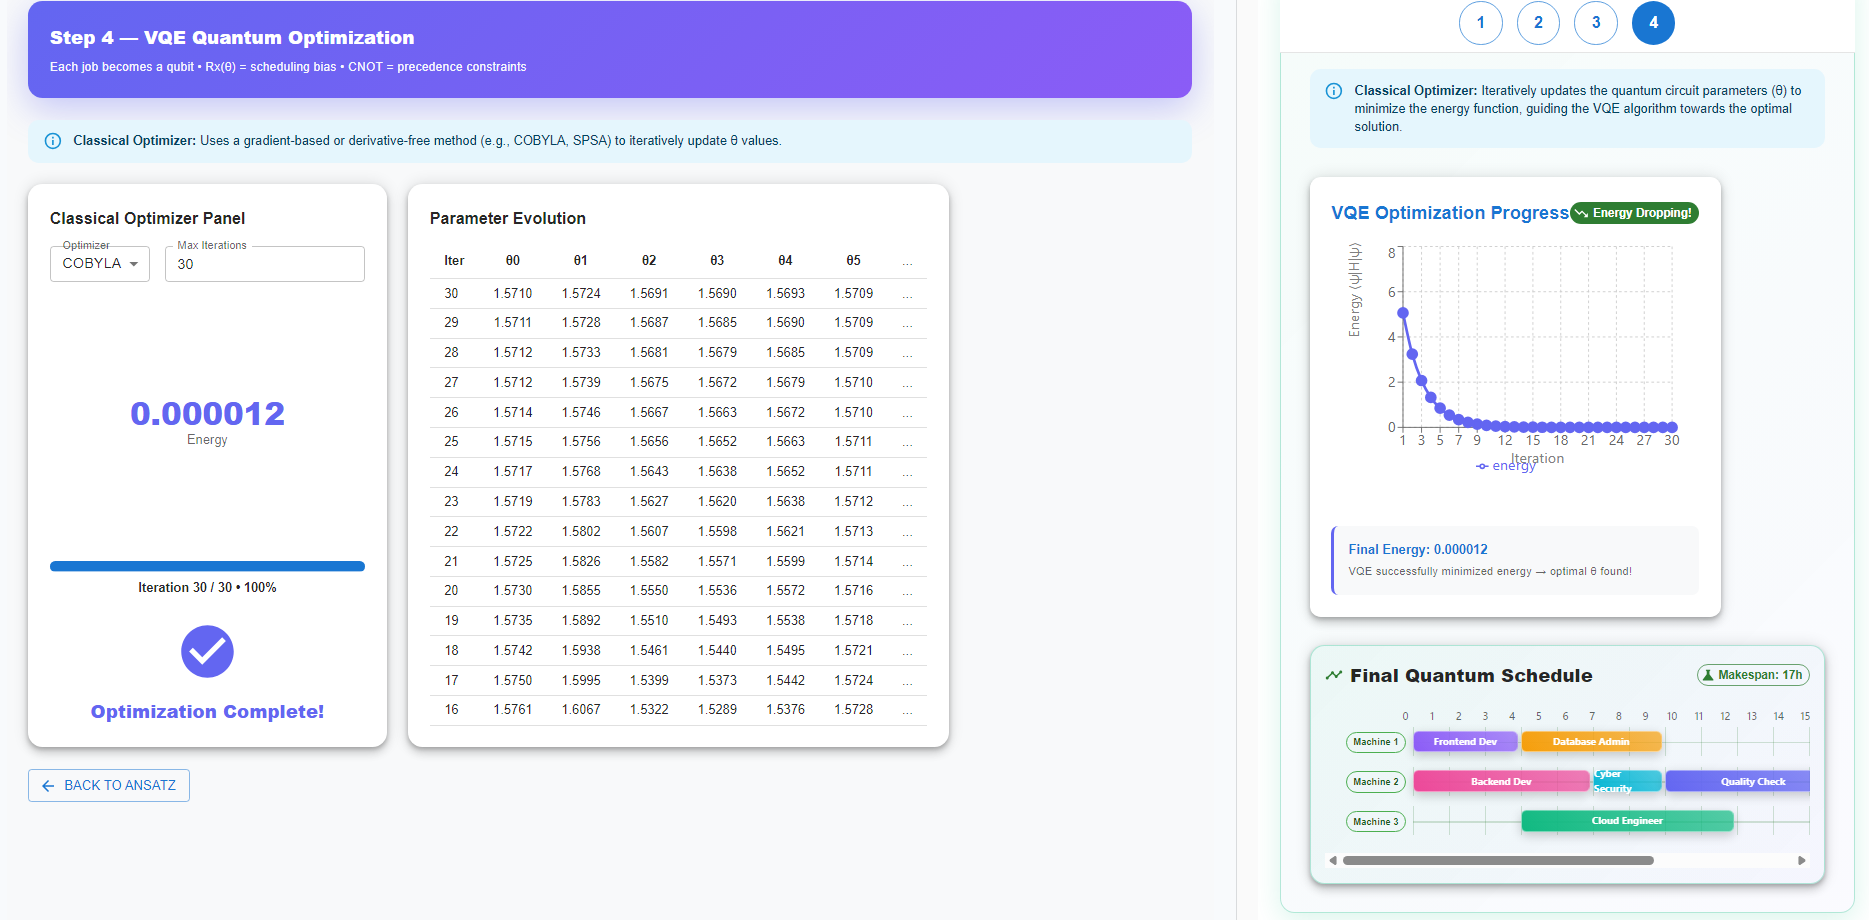Go to step 1 in the stepper
This screenshot has height=920, width=1869.
pos(1480,23)
